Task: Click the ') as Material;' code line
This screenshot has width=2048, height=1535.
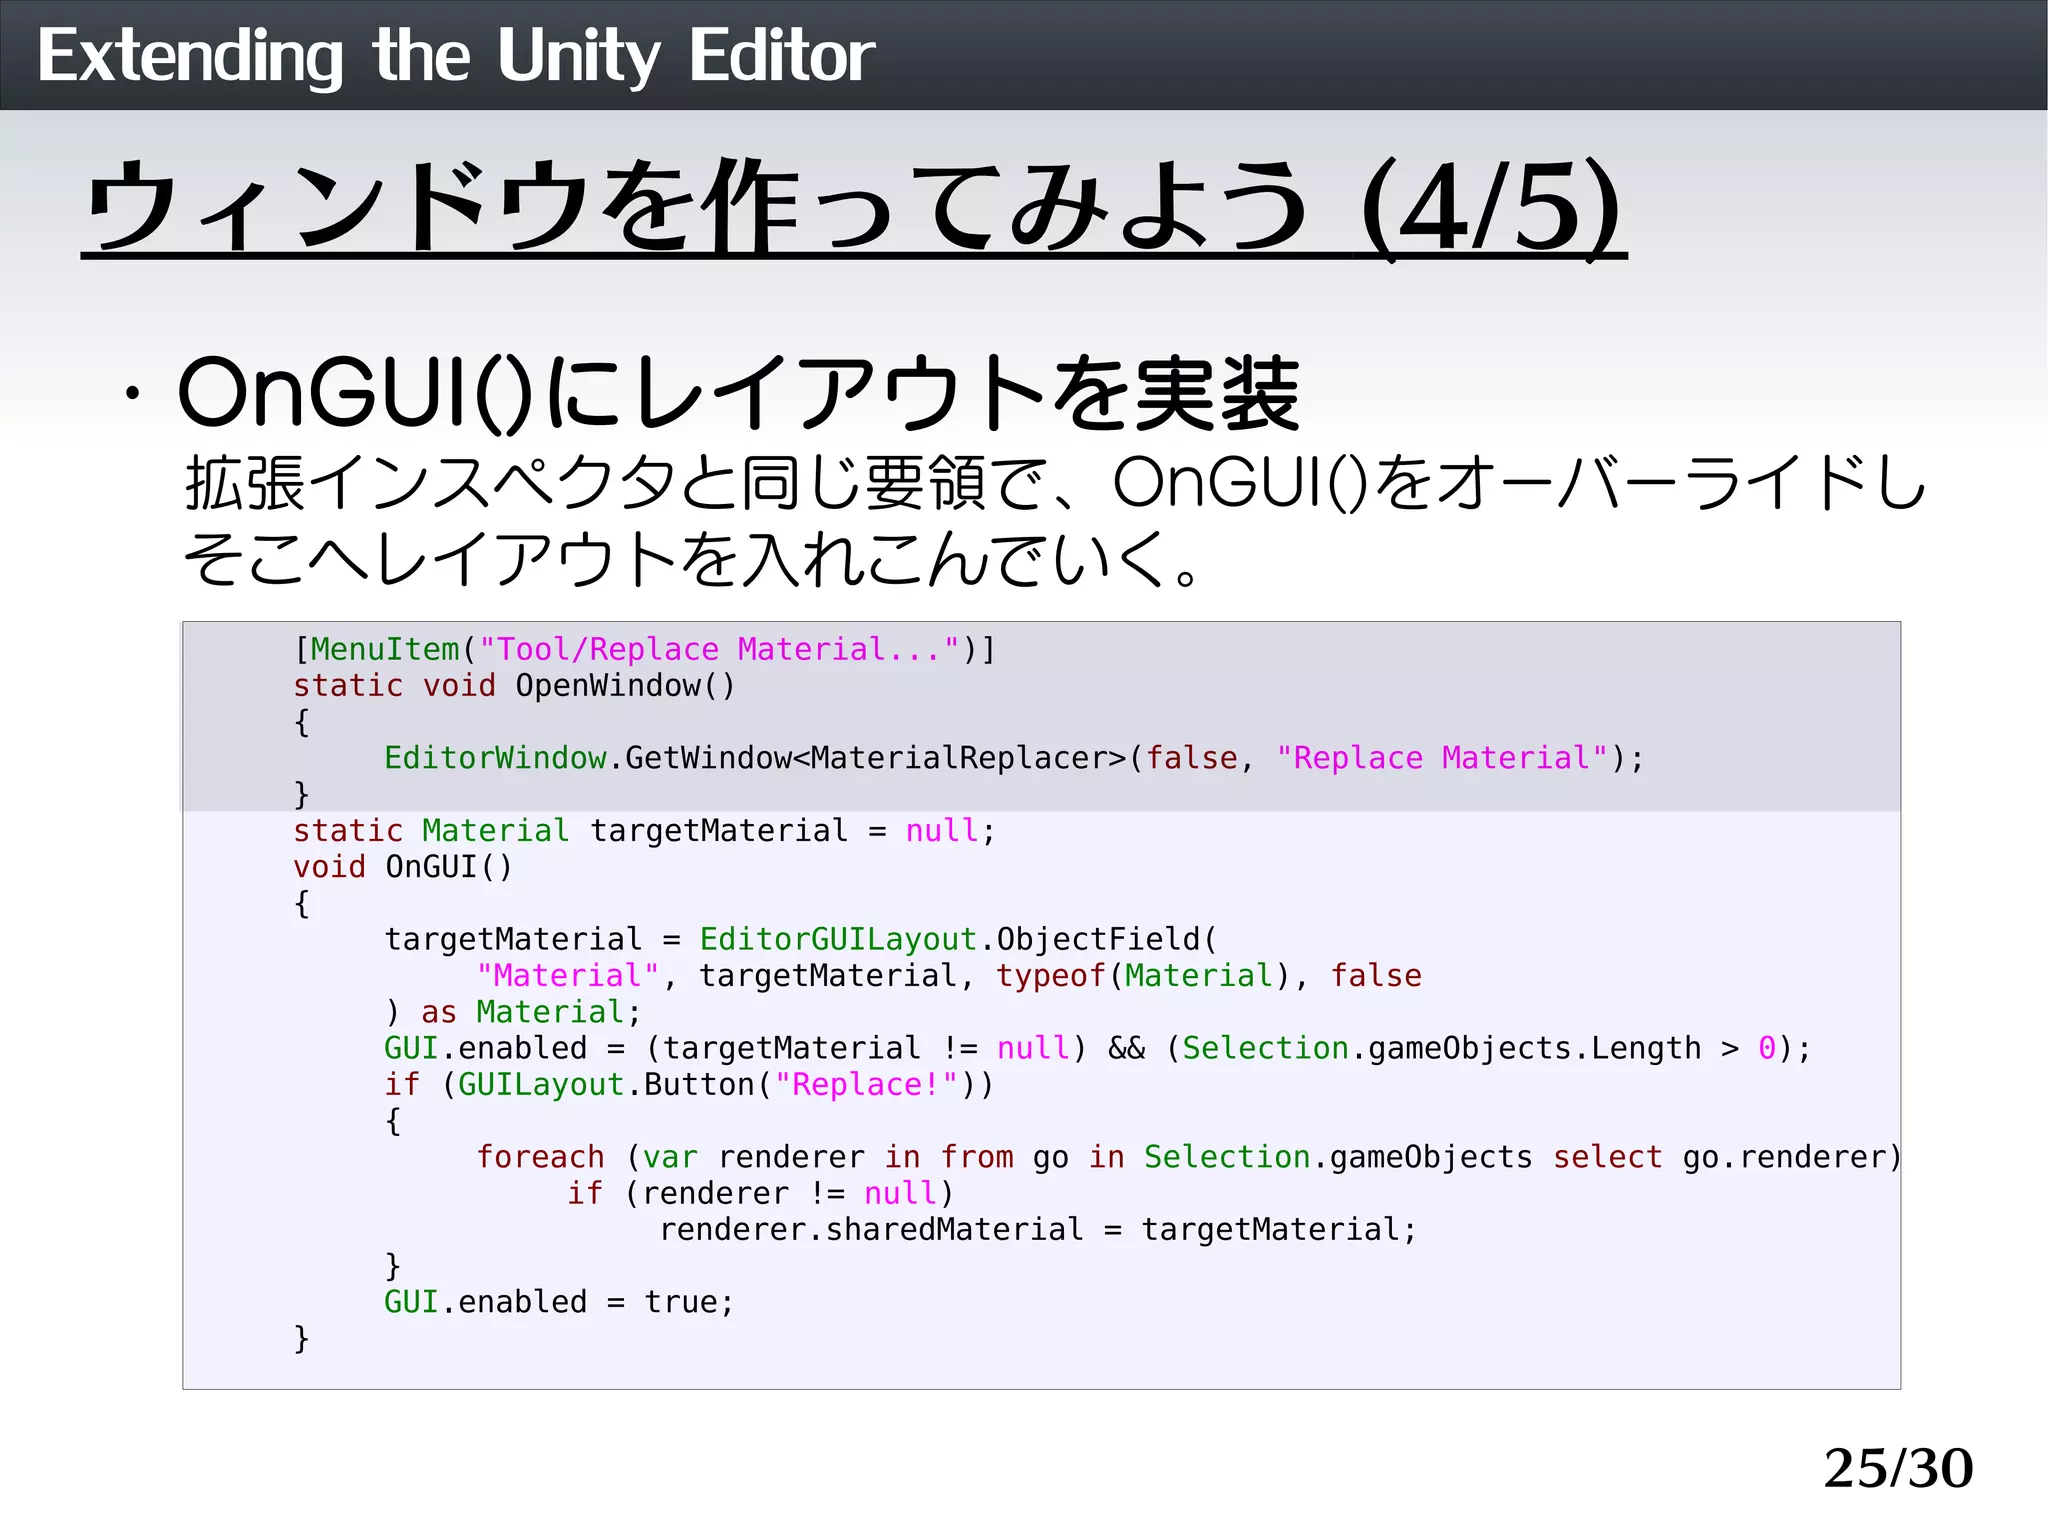Action: (513, 1012)
